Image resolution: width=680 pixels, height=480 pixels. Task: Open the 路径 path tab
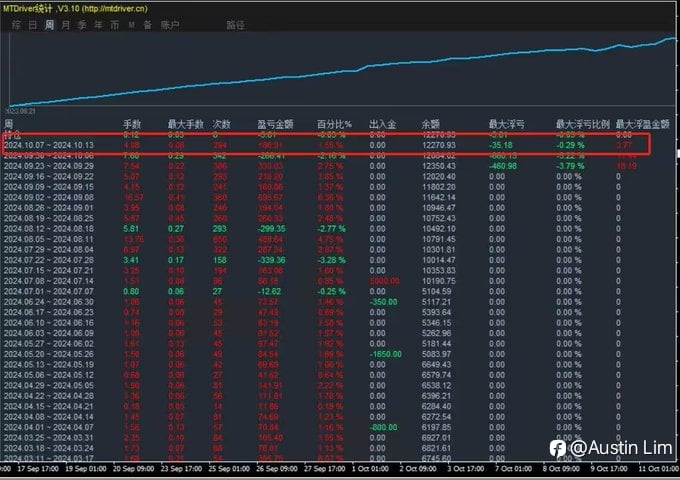pos(235,25)
